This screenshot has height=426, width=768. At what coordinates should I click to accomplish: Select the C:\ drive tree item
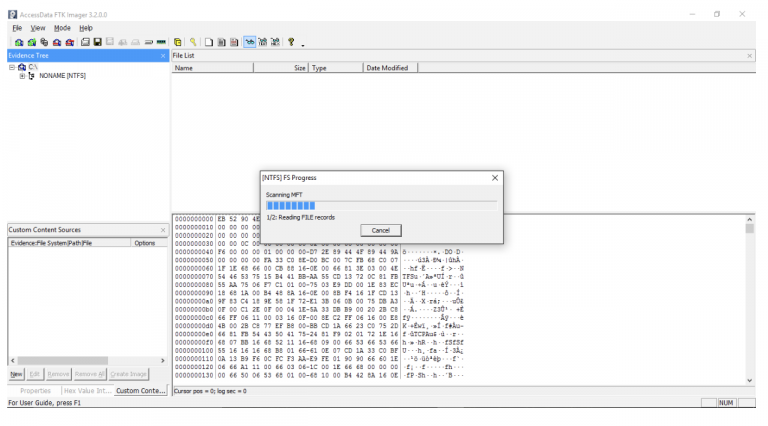pos(33,67)
